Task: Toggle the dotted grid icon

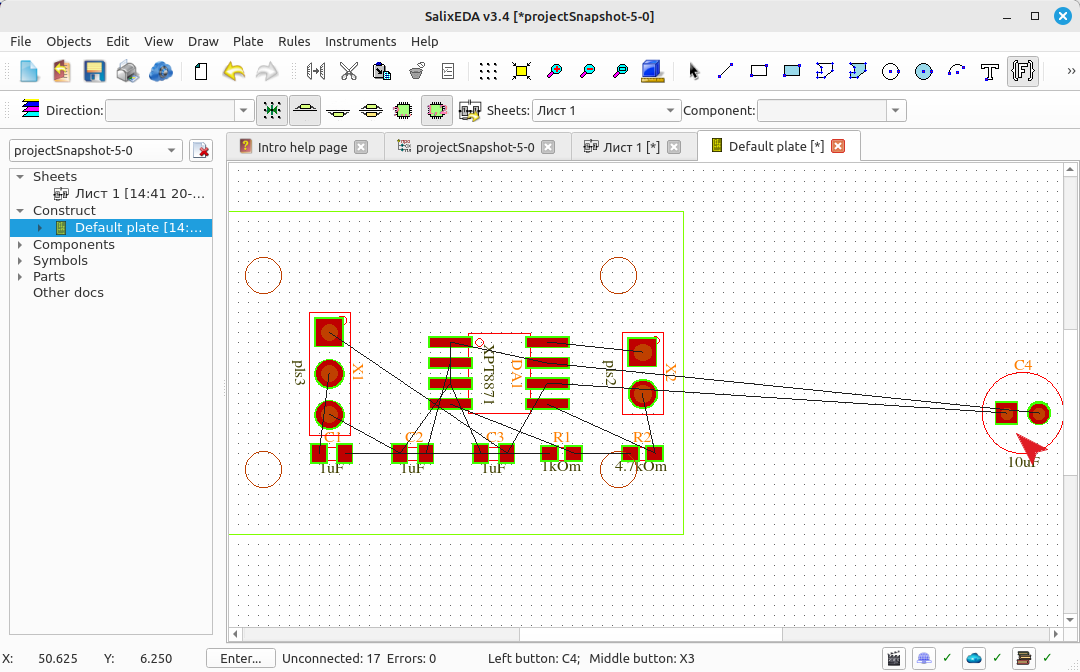Action: click(x=488, y=71)
